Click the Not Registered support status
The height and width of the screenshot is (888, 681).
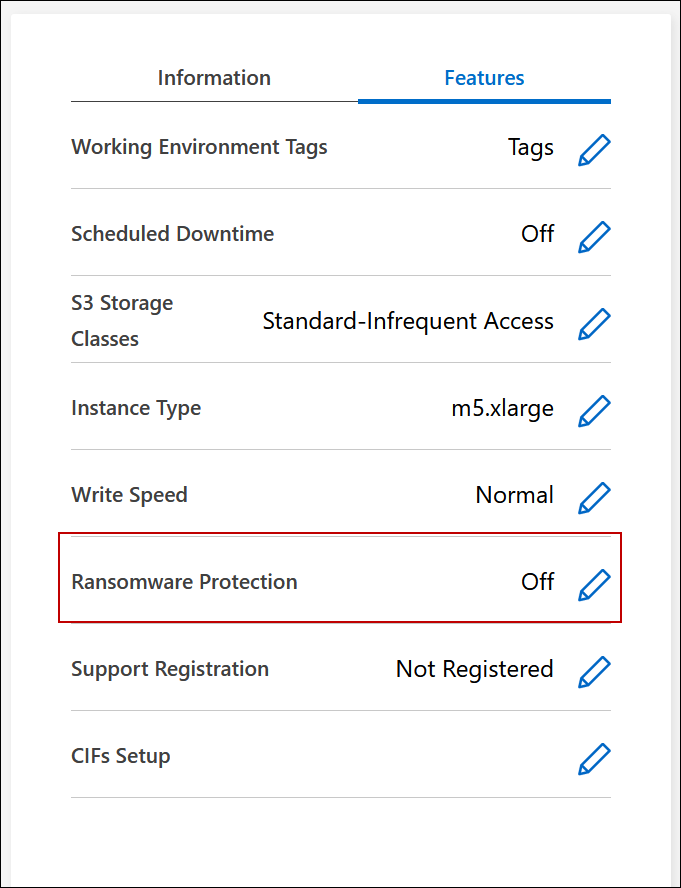pos(474,669)
